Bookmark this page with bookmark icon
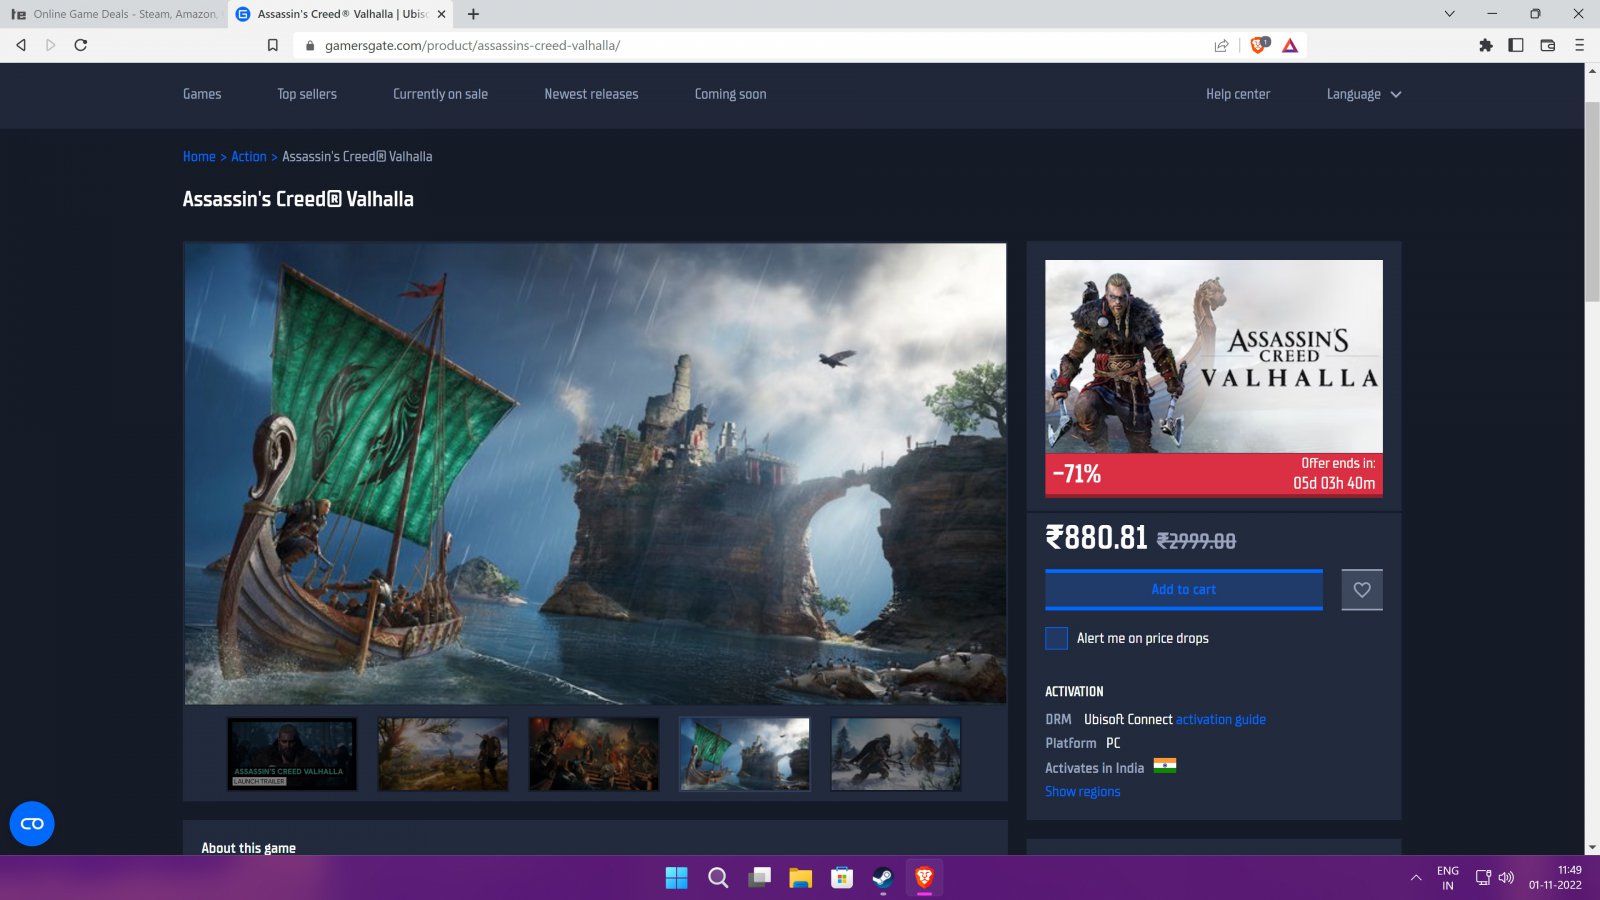This screenshot has height=900, width=1600. click(272, 45)
